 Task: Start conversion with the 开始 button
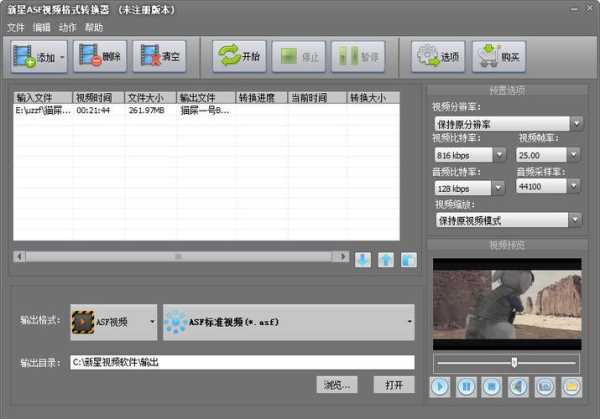tap(239, 57)
